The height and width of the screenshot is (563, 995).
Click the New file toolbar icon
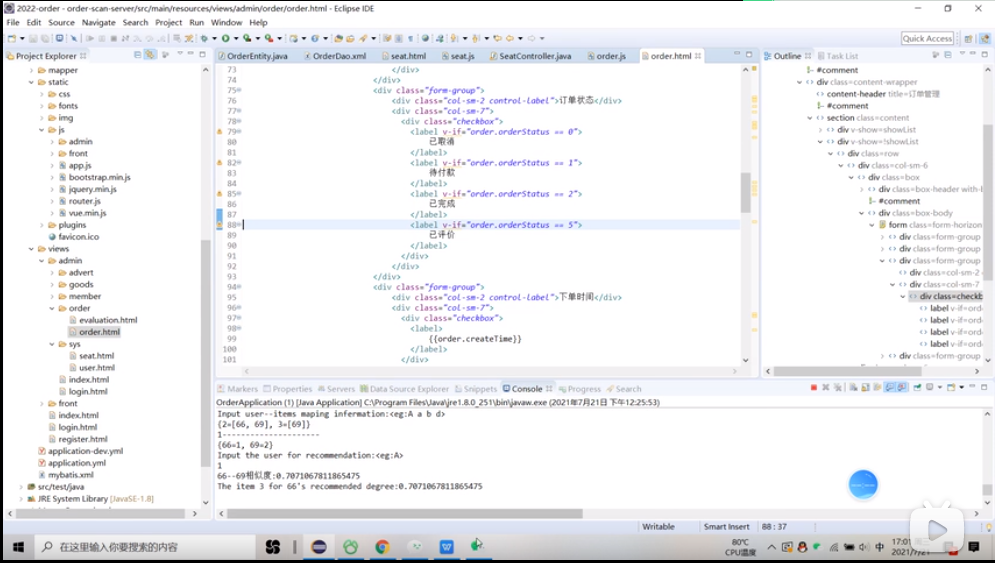point(11,38)
